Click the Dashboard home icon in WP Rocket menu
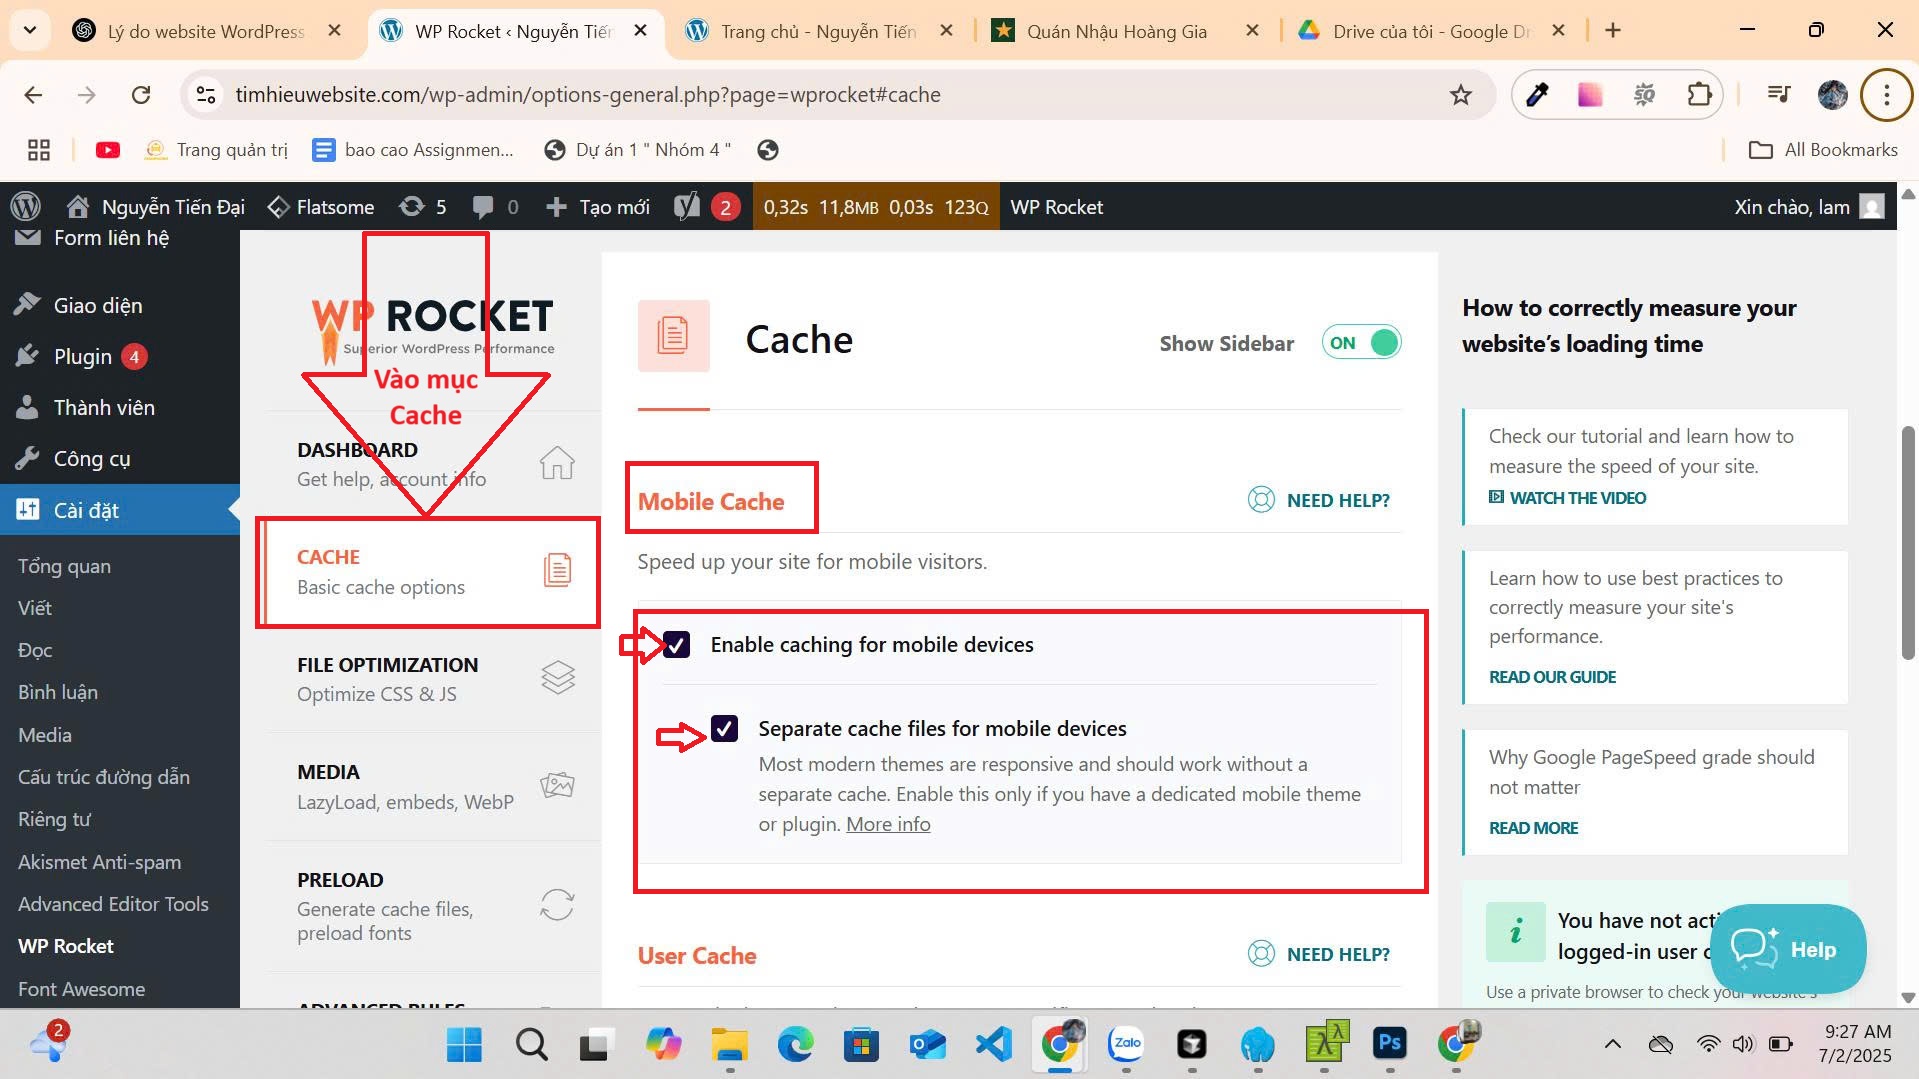The width and height of the screenshot is (1919, 1079). coord(557,463)
